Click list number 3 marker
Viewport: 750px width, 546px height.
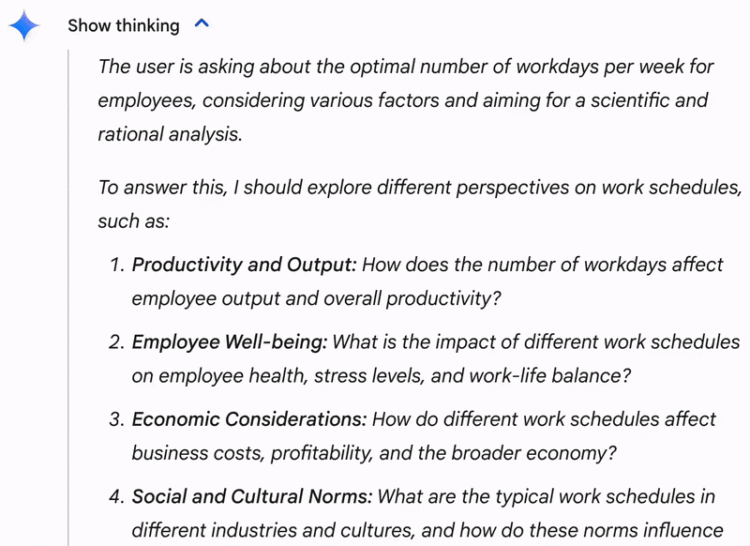[117, 420]
